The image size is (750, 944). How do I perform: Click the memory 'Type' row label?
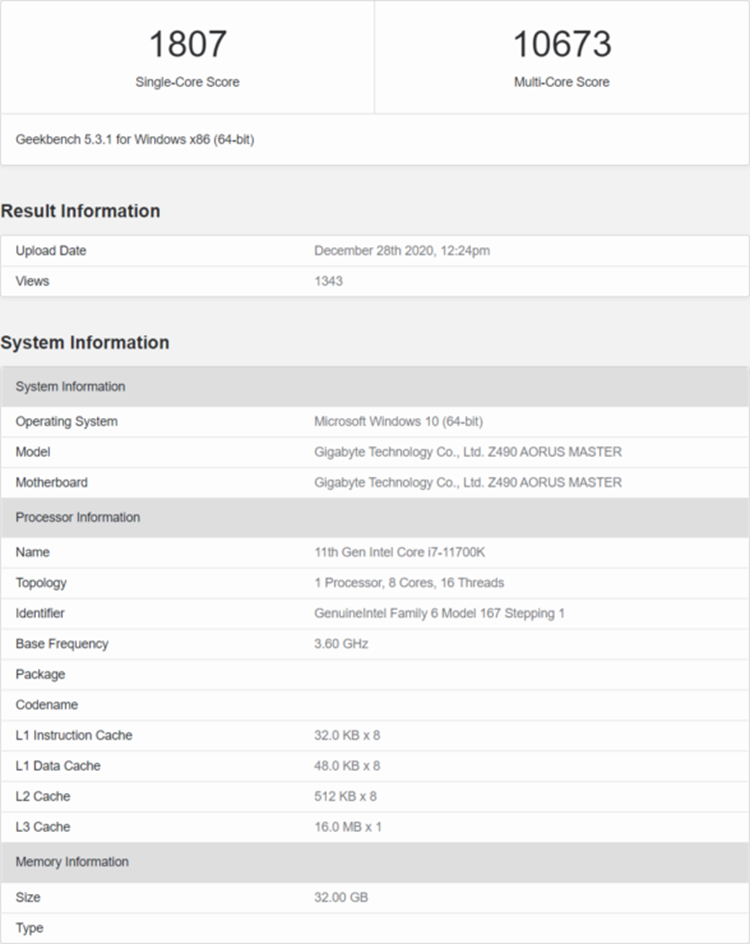click(29, 928)
